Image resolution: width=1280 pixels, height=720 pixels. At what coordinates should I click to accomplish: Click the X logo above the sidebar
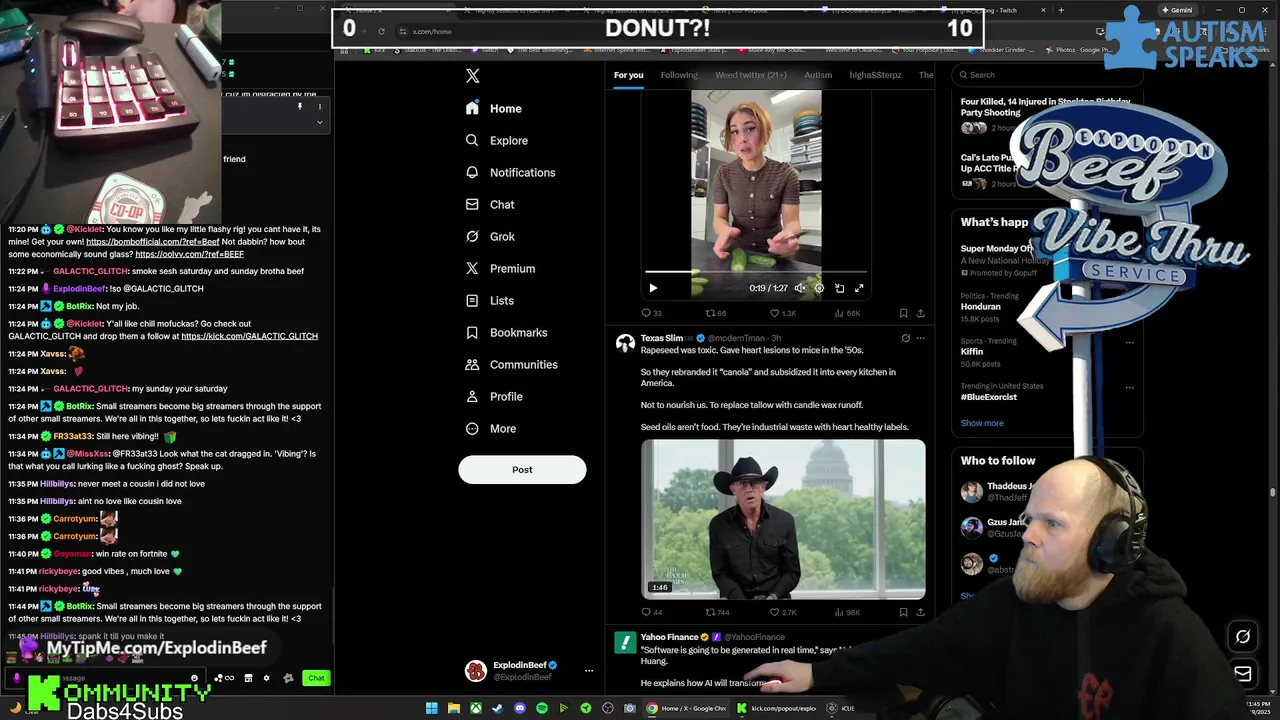(x=473, y=76)
